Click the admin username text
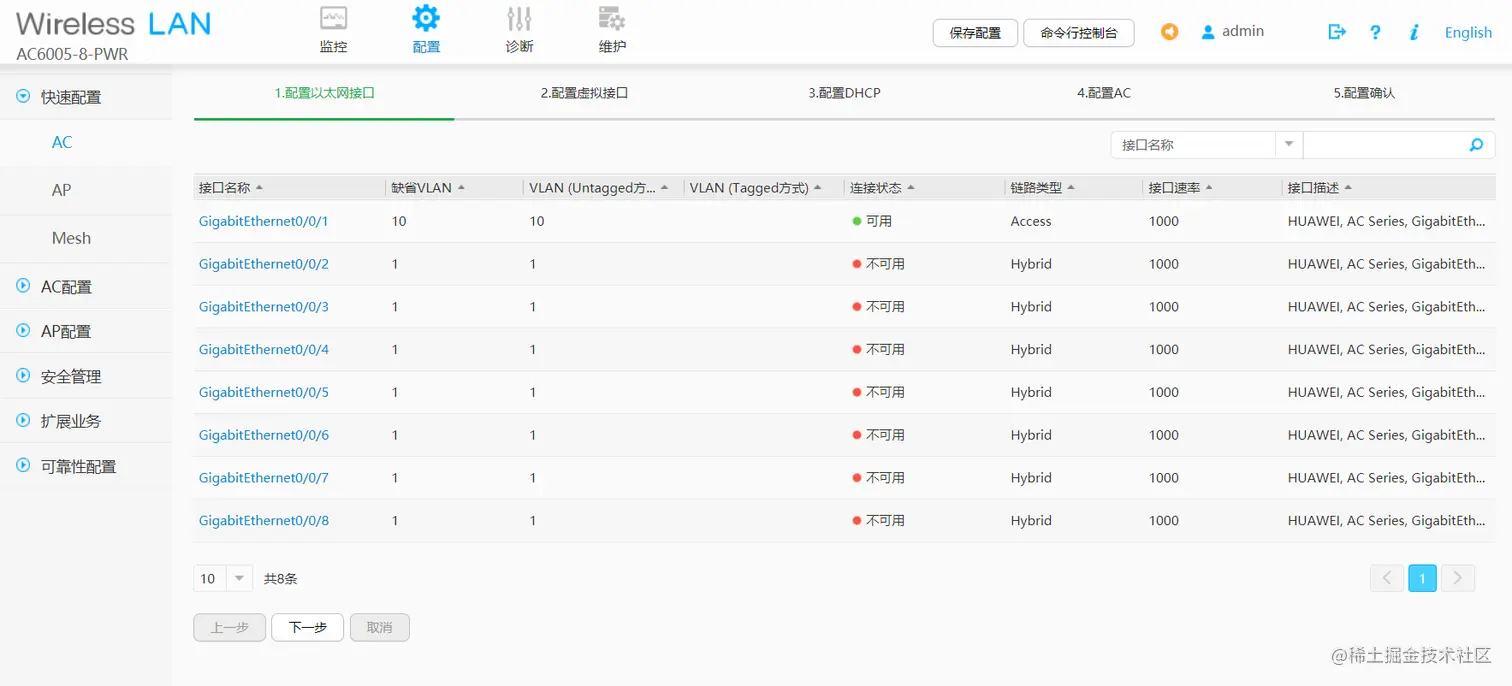The width and height of the screenshot is (1512, 686). coord(1243,31)
